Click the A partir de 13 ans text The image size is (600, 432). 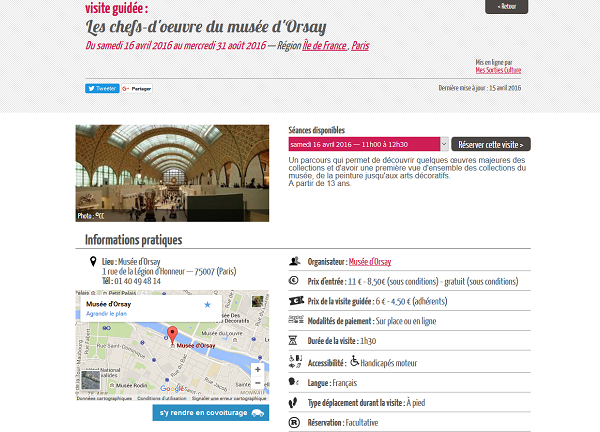(x=320, y=183)
